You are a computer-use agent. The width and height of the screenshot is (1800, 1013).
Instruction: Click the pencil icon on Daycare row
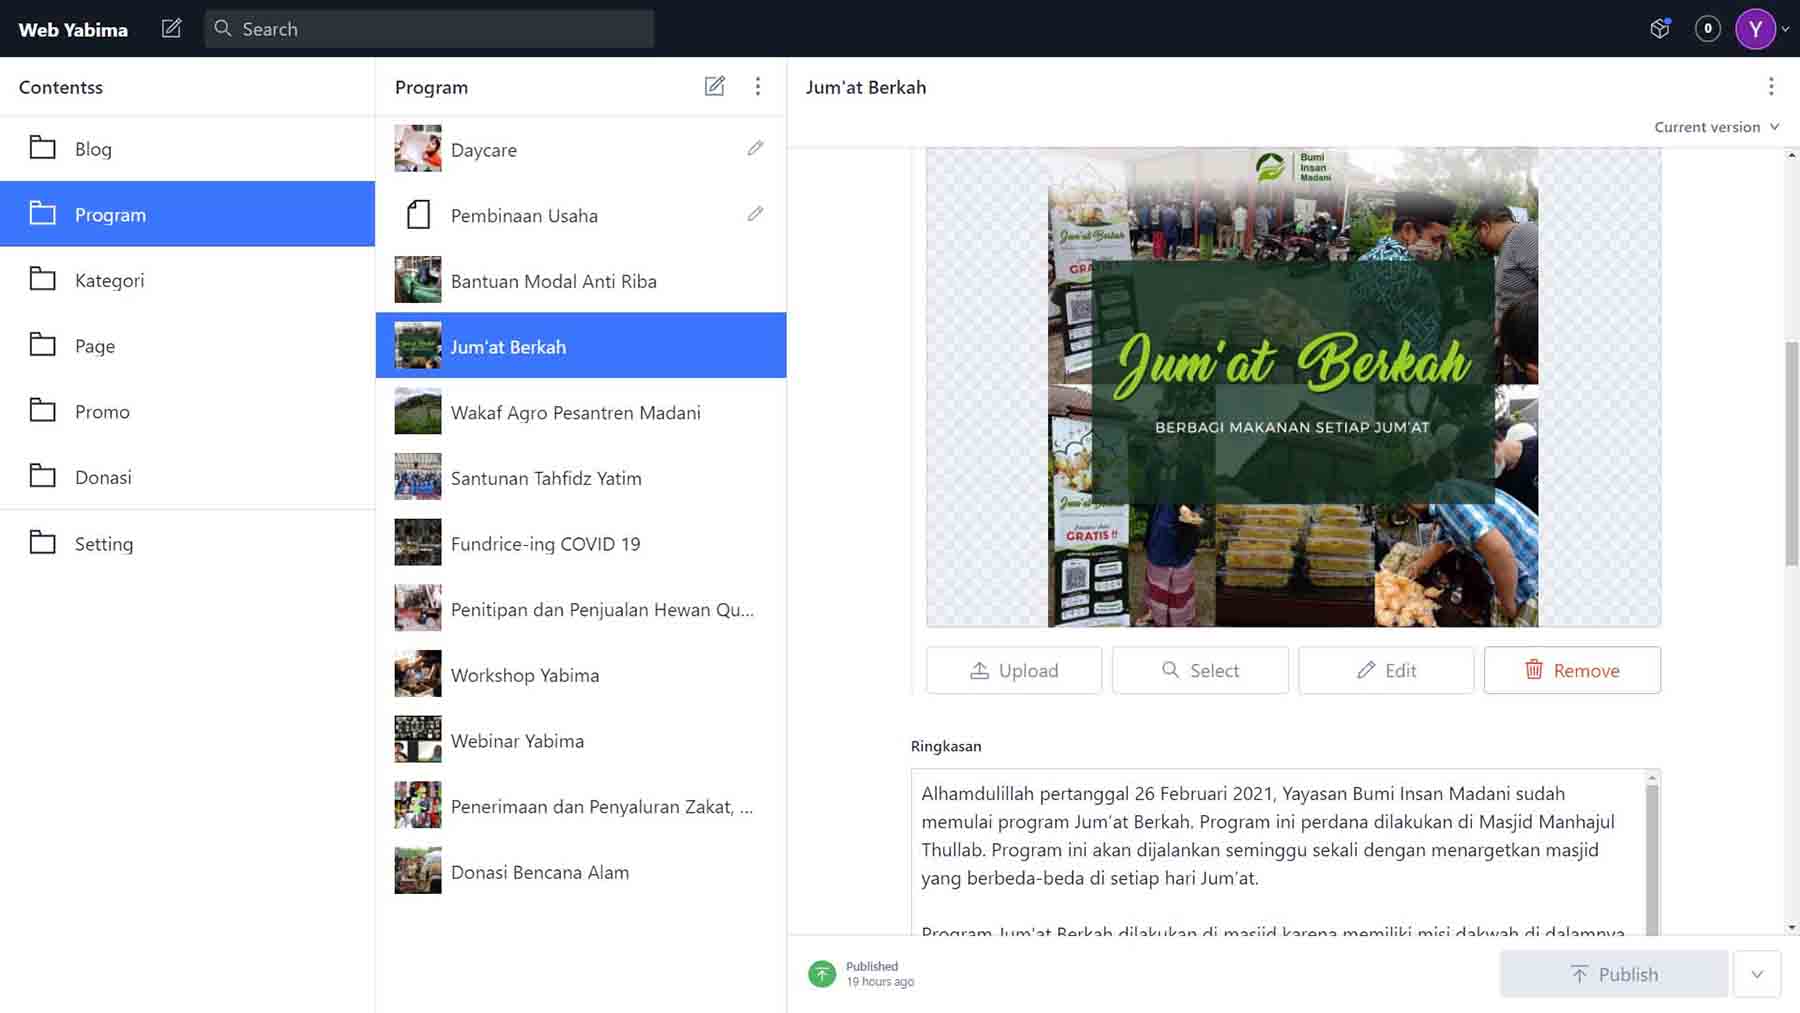(x=755, y=149)
